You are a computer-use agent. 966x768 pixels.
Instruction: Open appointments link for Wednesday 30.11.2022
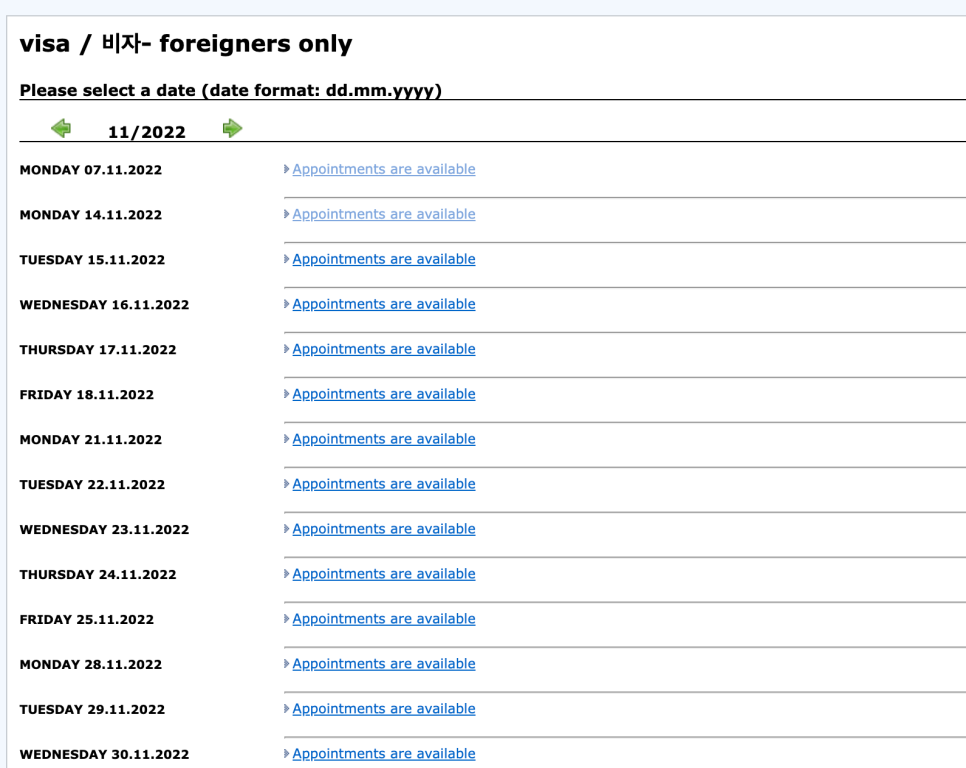[x=384, y=753]
